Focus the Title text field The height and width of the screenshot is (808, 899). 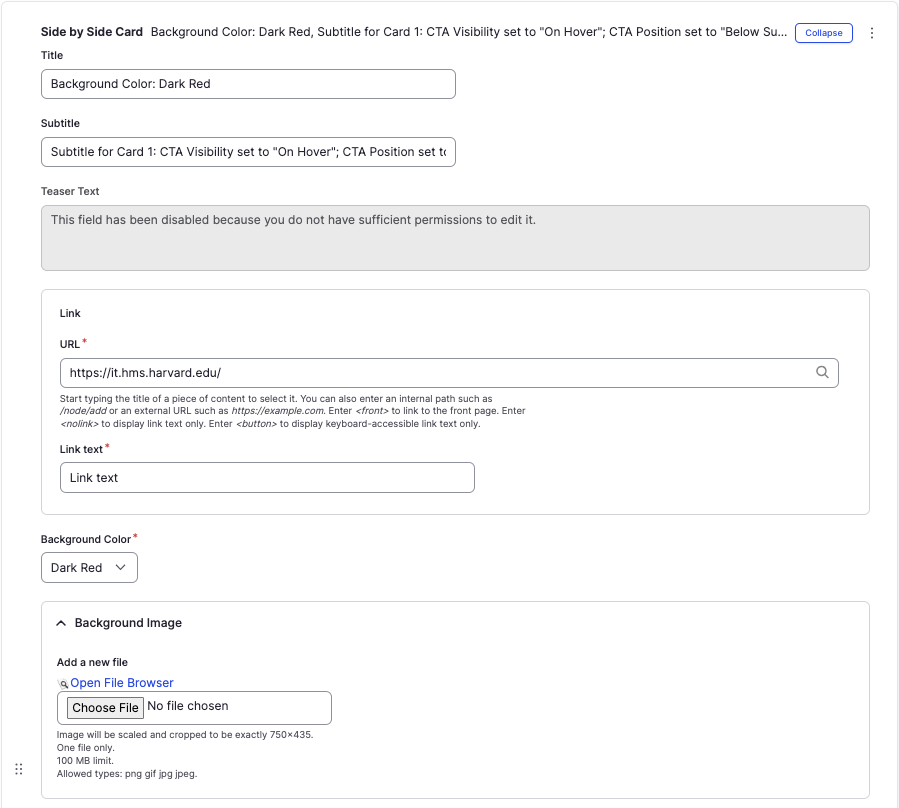[x=248, y=84]
